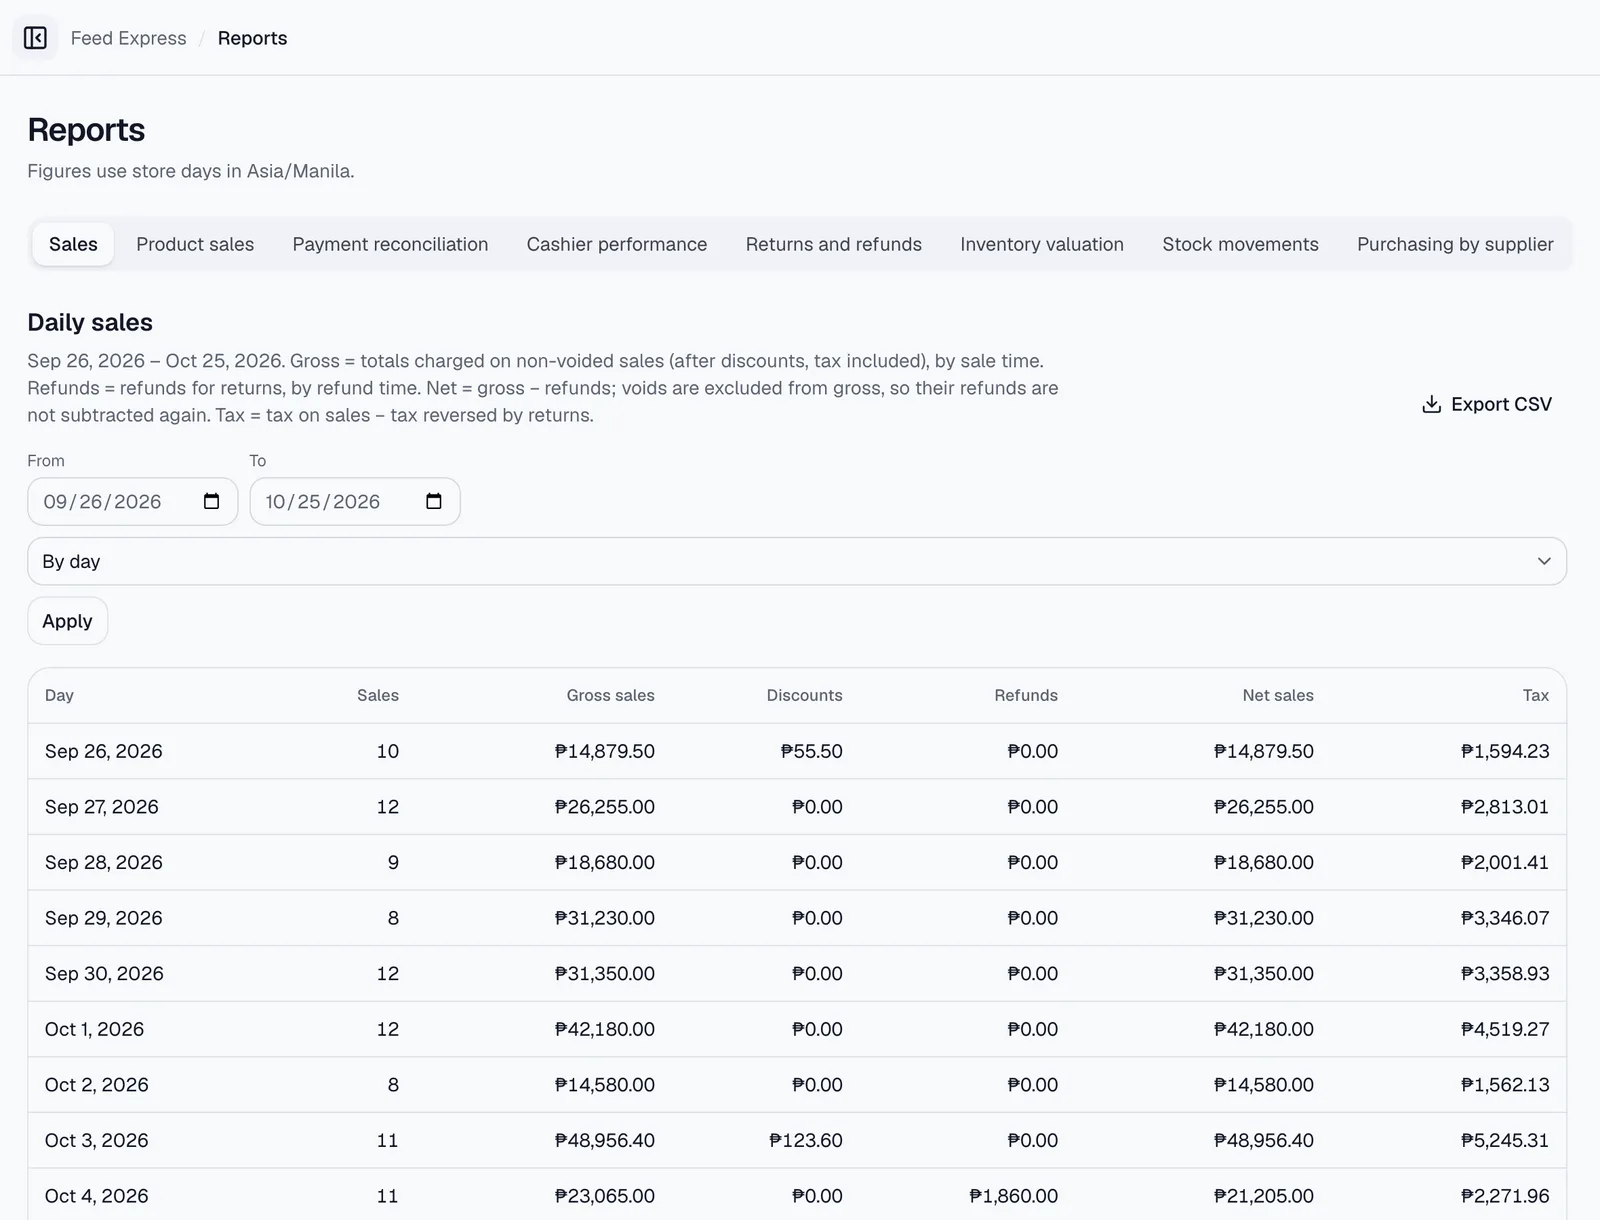1600x1220 pixels.
Task: Click the Net sales column header
Action: tap(1278, 695)
